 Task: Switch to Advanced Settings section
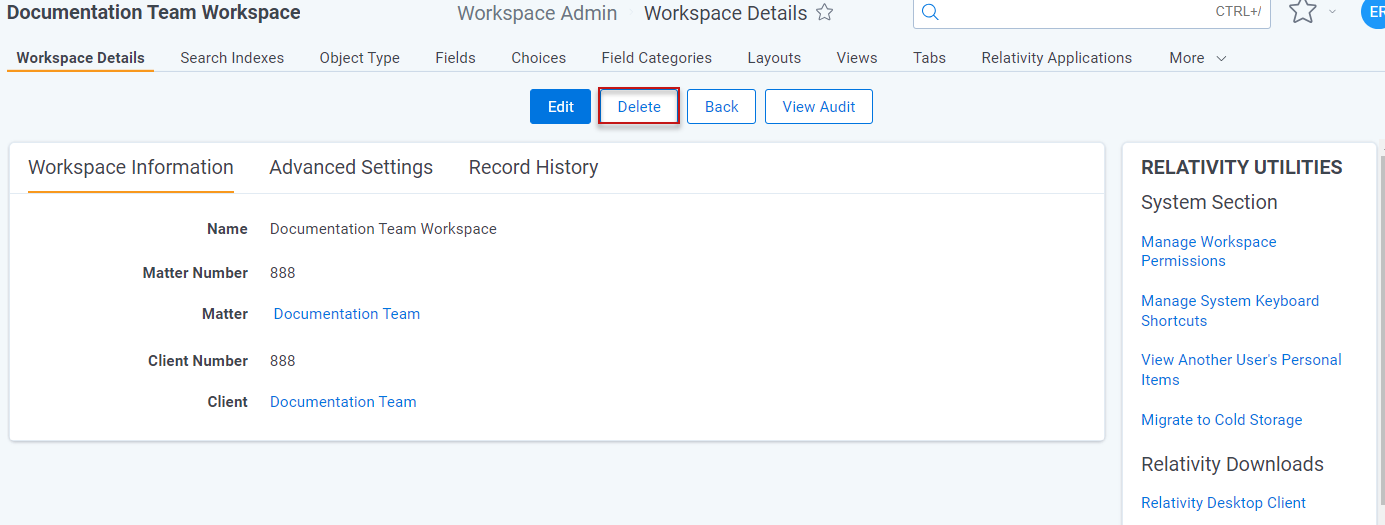pyautogui.click(x=351, y=167)
